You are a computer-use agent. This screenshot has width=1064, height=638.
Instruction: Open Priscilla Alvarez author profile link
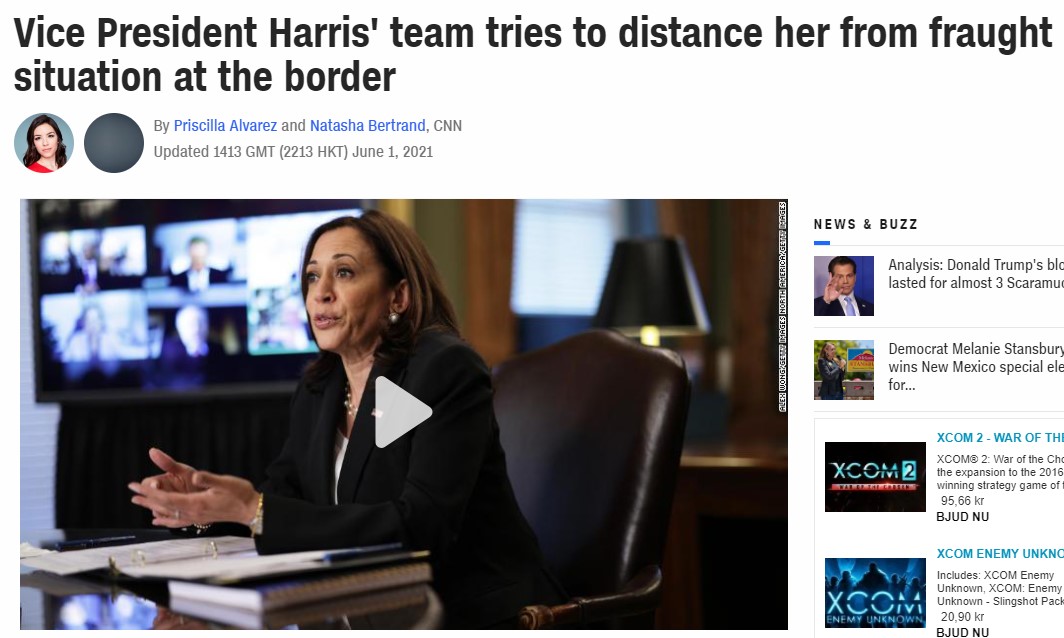tap(225, 126)
